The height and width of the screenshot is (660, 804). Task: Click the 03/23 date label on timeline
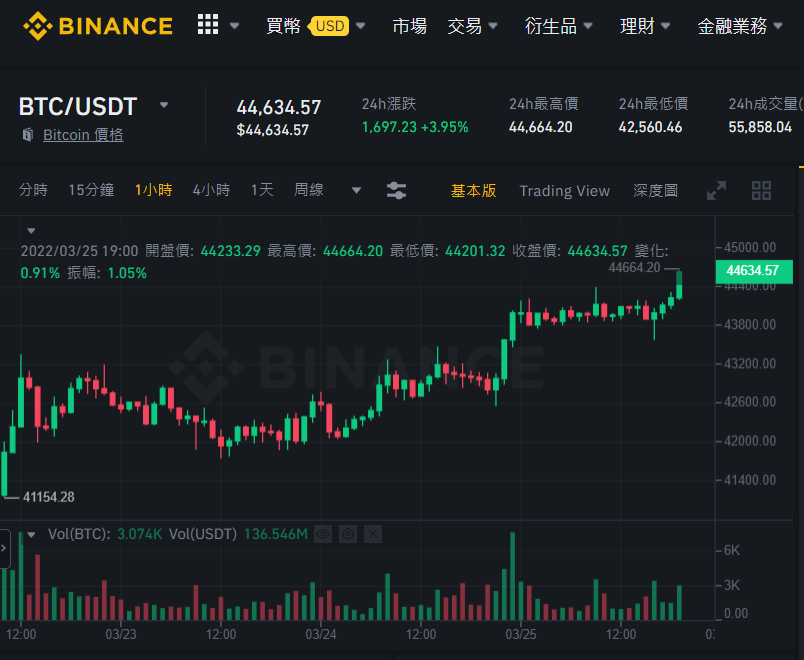(x=120, y=634)
